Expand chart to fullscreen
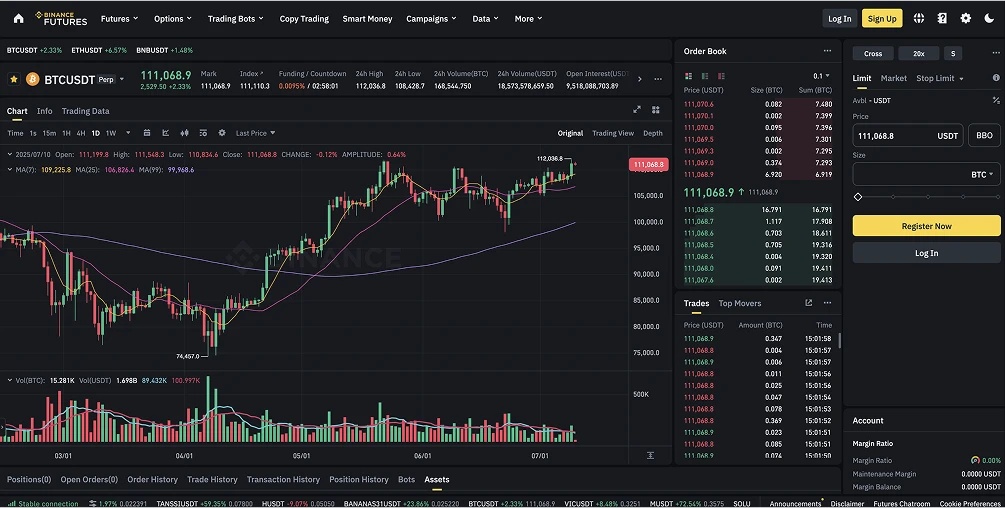The width and height of the screenshot is (1005, 508). click(636, 110)
